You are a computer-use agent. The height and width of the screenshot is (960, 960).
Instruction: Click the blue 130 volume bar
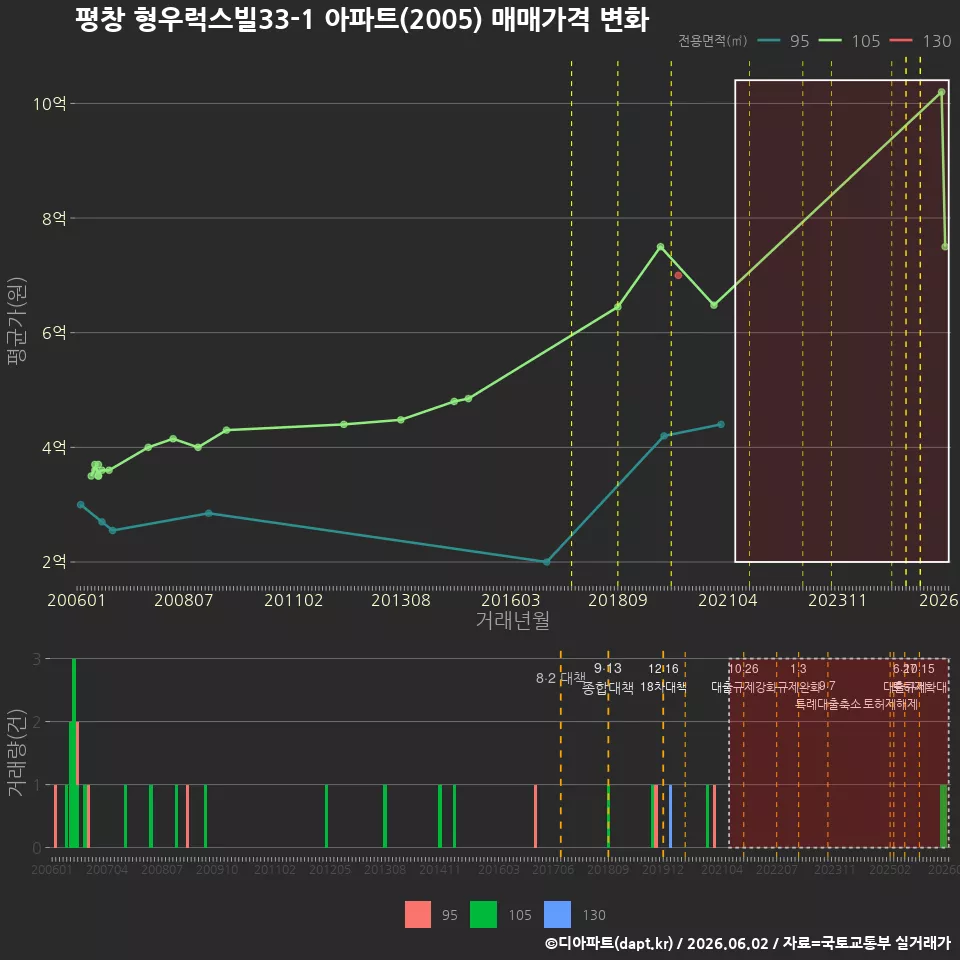(x=670, y=816)
